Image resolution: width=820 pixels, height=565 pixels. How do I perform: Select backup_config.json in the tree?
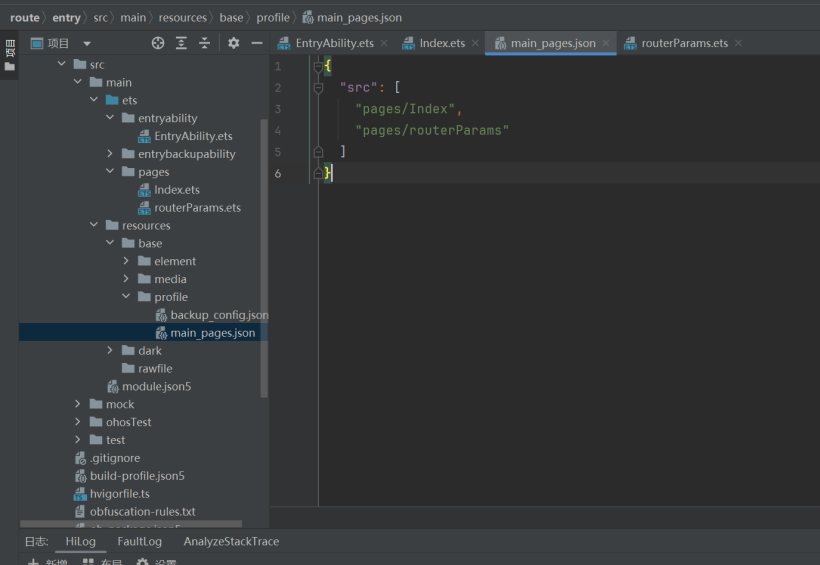pyautogui.click(x=212, y=314)
